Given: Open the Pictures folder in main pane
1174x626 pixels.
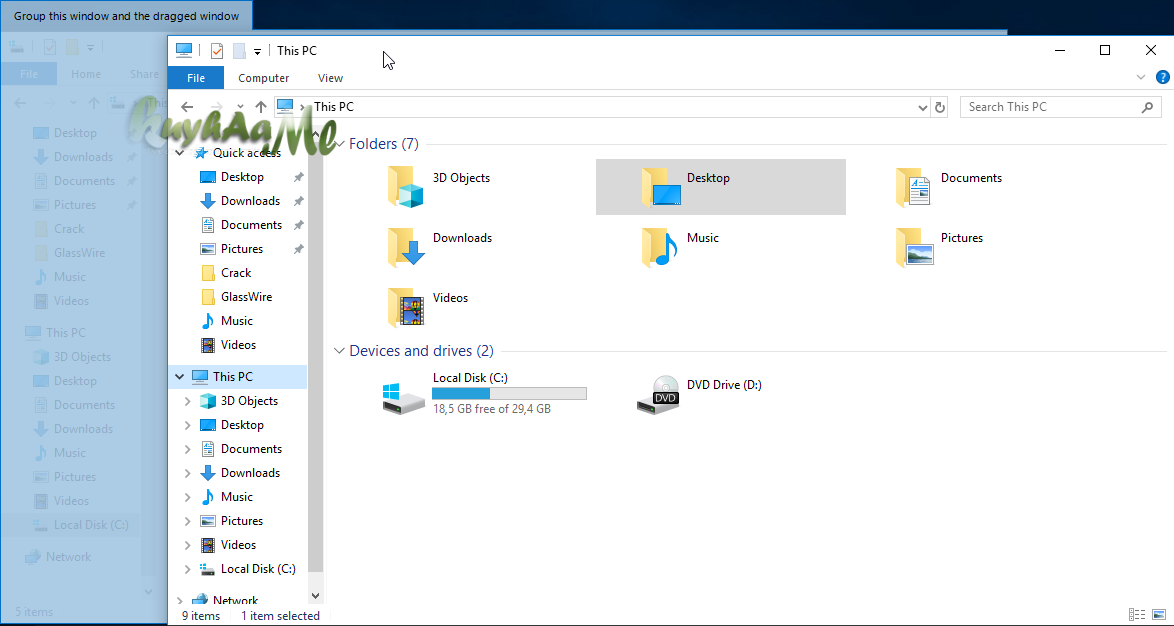Looking at the screenshot, I should (913, 246).
